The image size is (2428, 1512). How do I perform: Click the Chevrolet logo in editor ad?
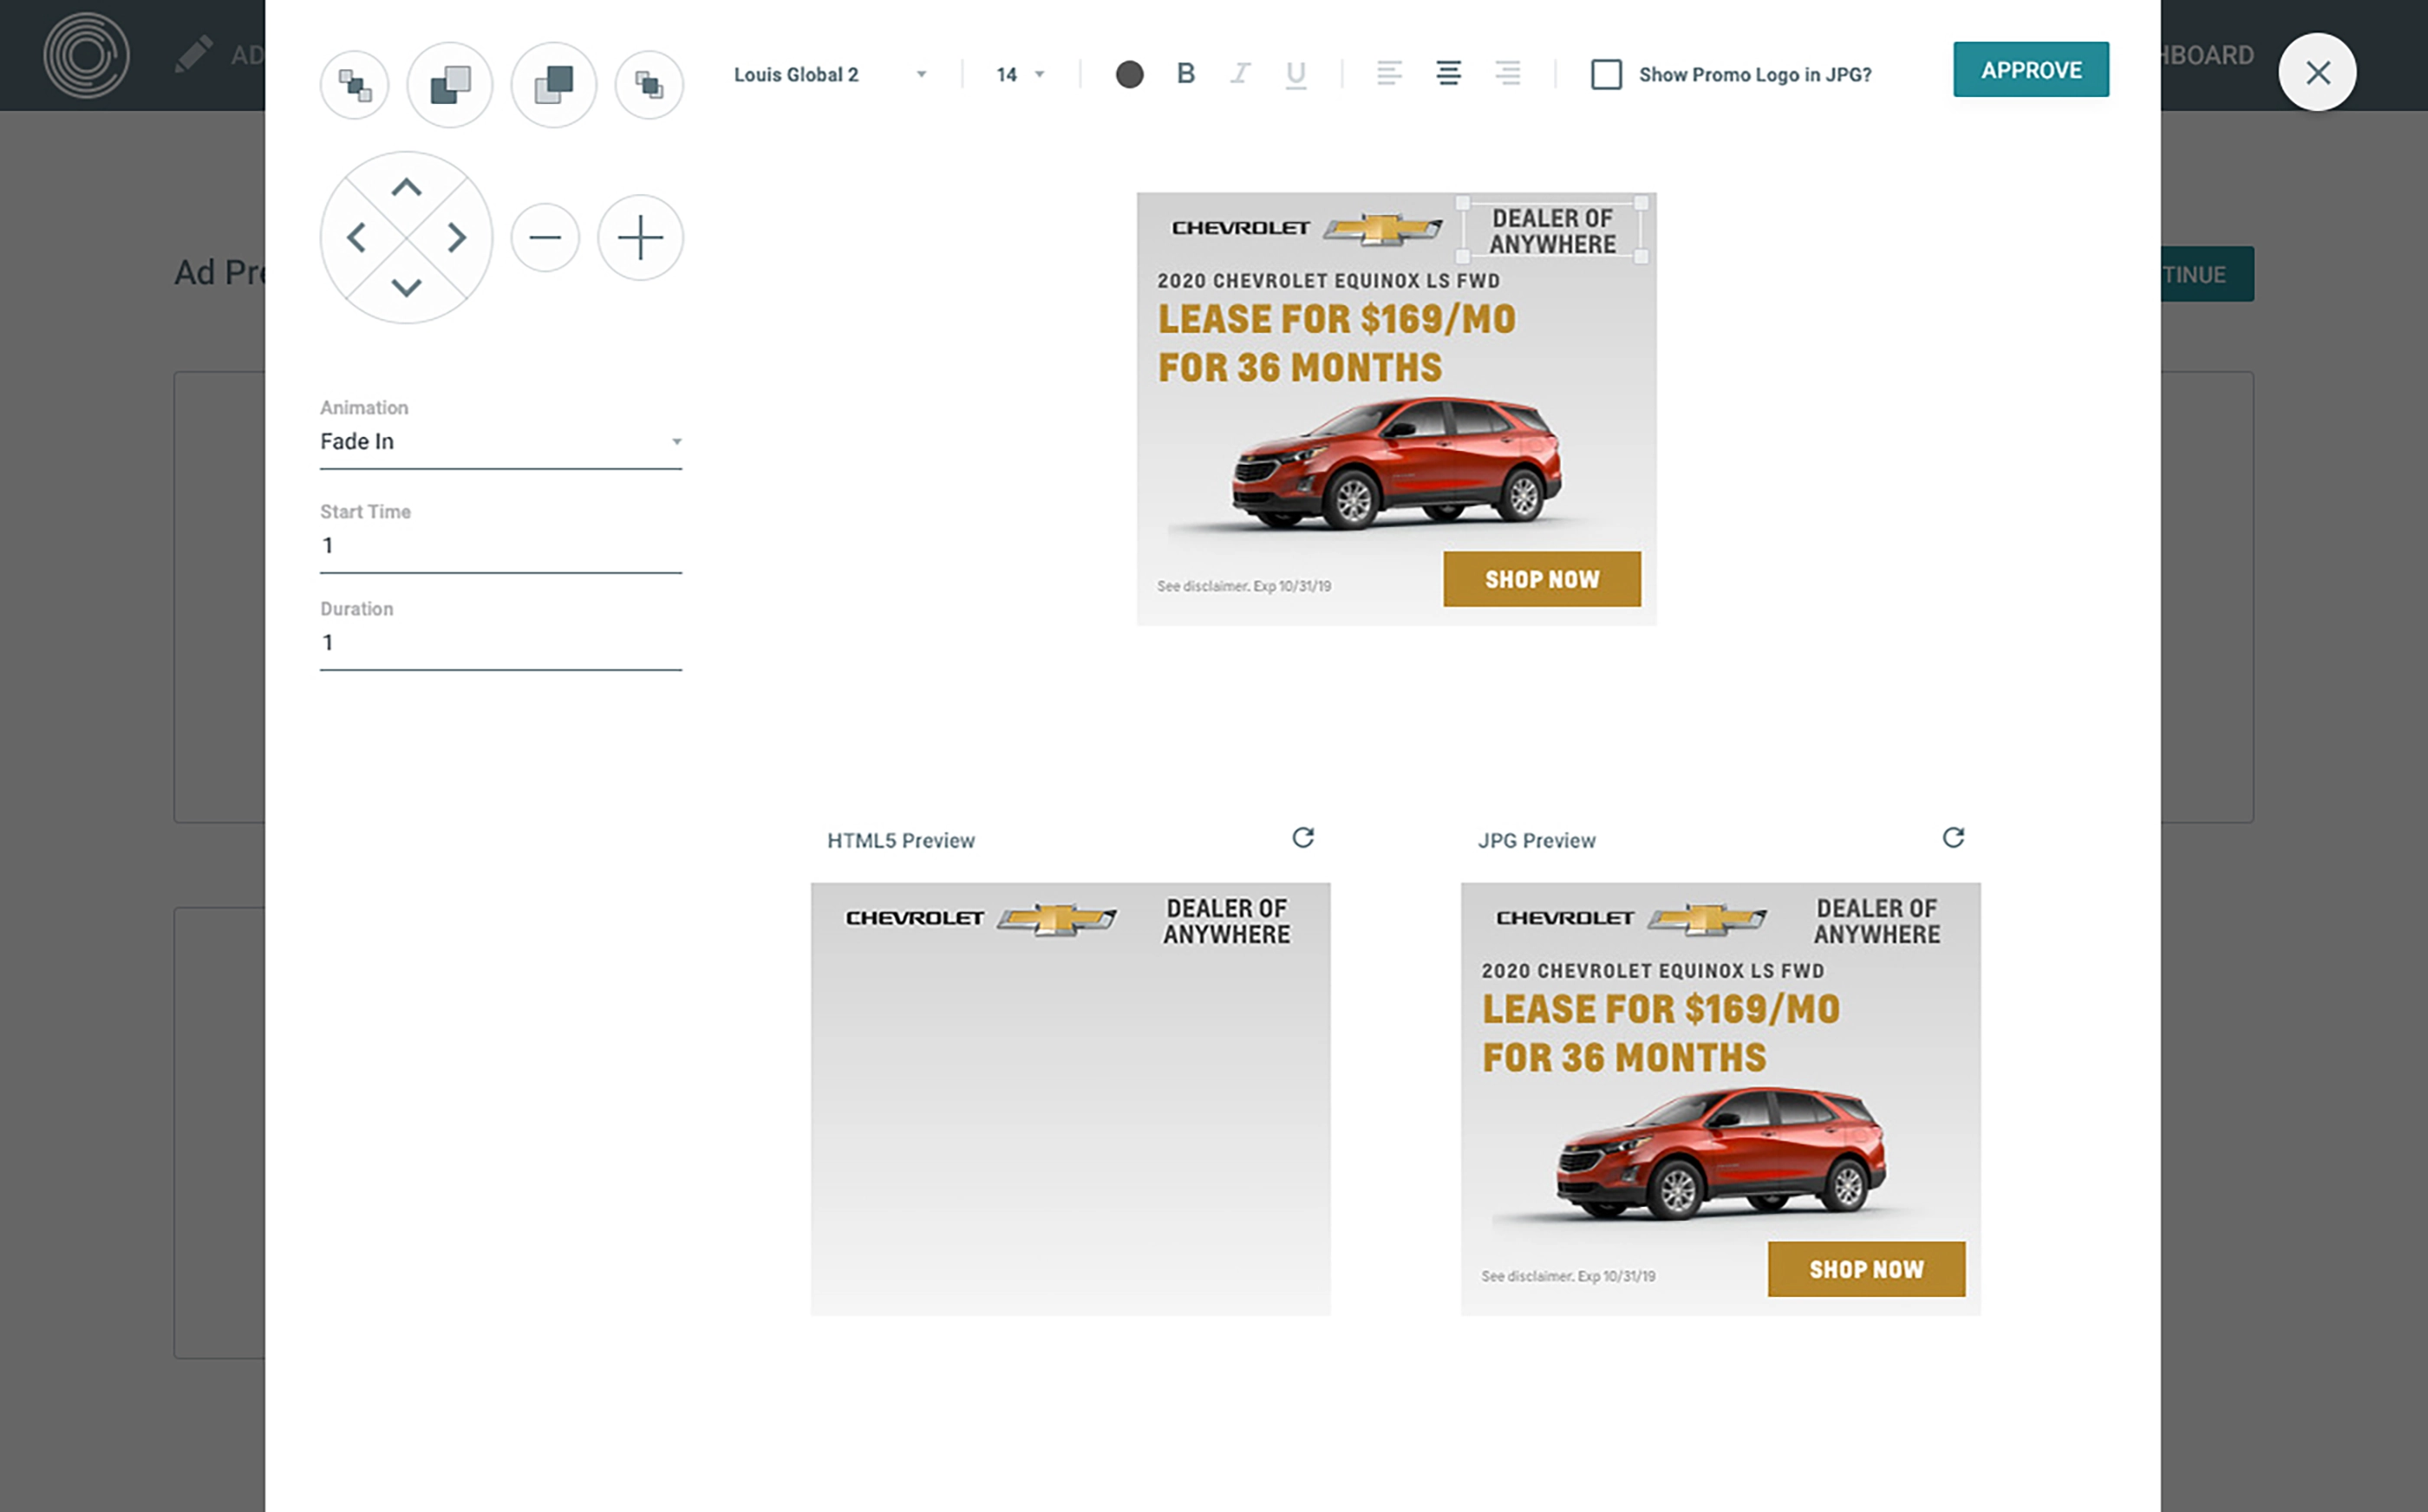pos(1307,228)
